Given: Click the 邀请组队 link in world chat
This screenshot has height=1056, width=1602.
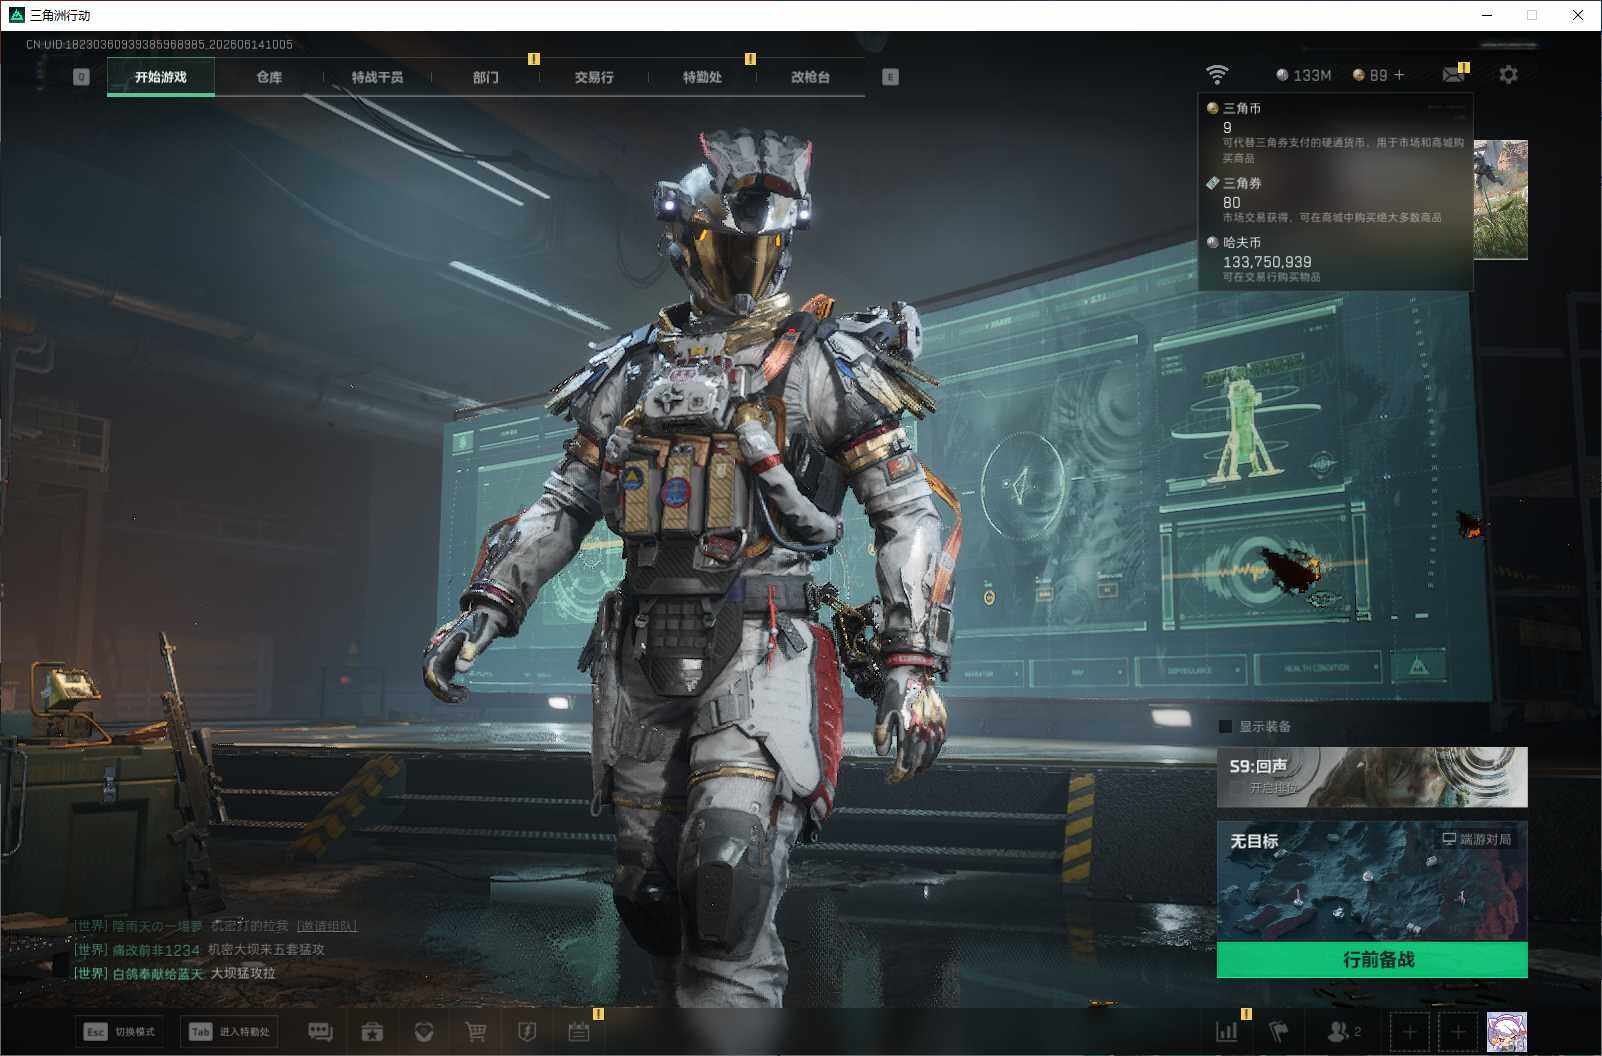Looking at the screenshot, I should tap(327, 926).
